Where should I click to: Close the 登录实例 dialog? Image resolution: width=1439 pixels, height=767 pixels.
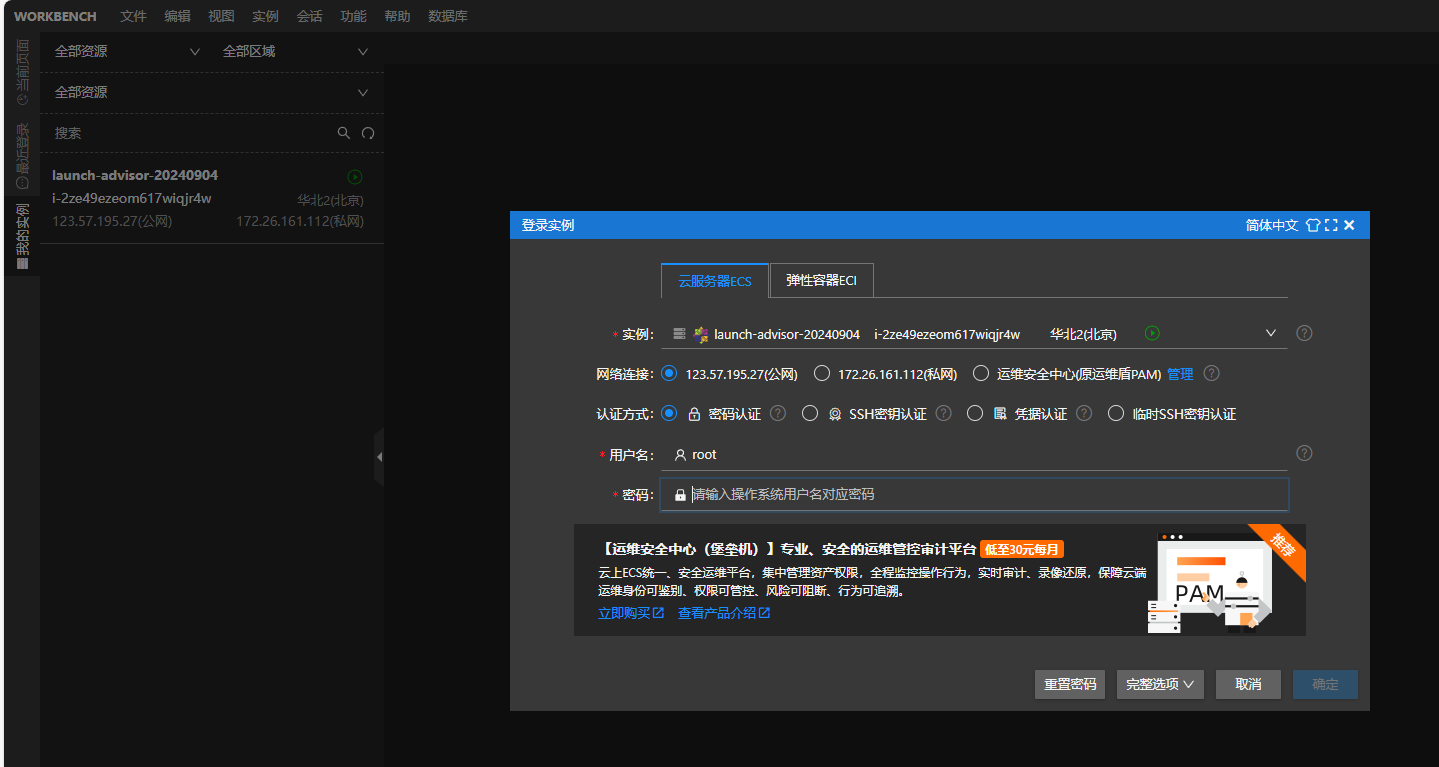(1349, 225)
